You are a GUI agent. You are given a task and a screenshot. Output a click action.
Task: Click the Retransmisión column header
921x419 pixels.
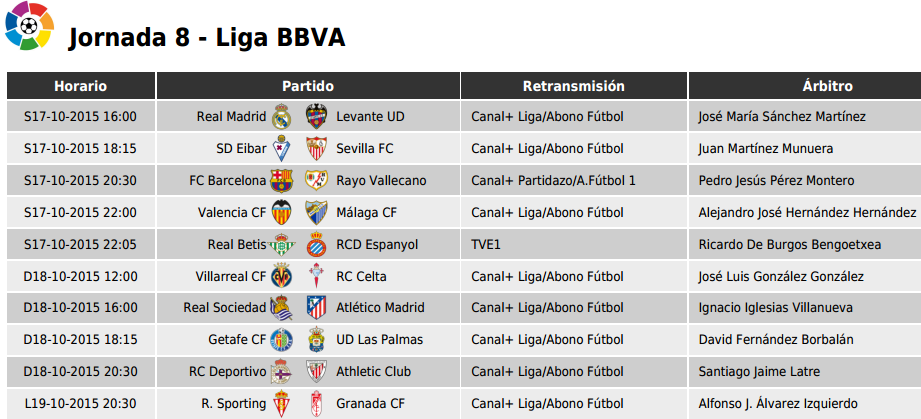pyautogui.click(x=574, y=86)
